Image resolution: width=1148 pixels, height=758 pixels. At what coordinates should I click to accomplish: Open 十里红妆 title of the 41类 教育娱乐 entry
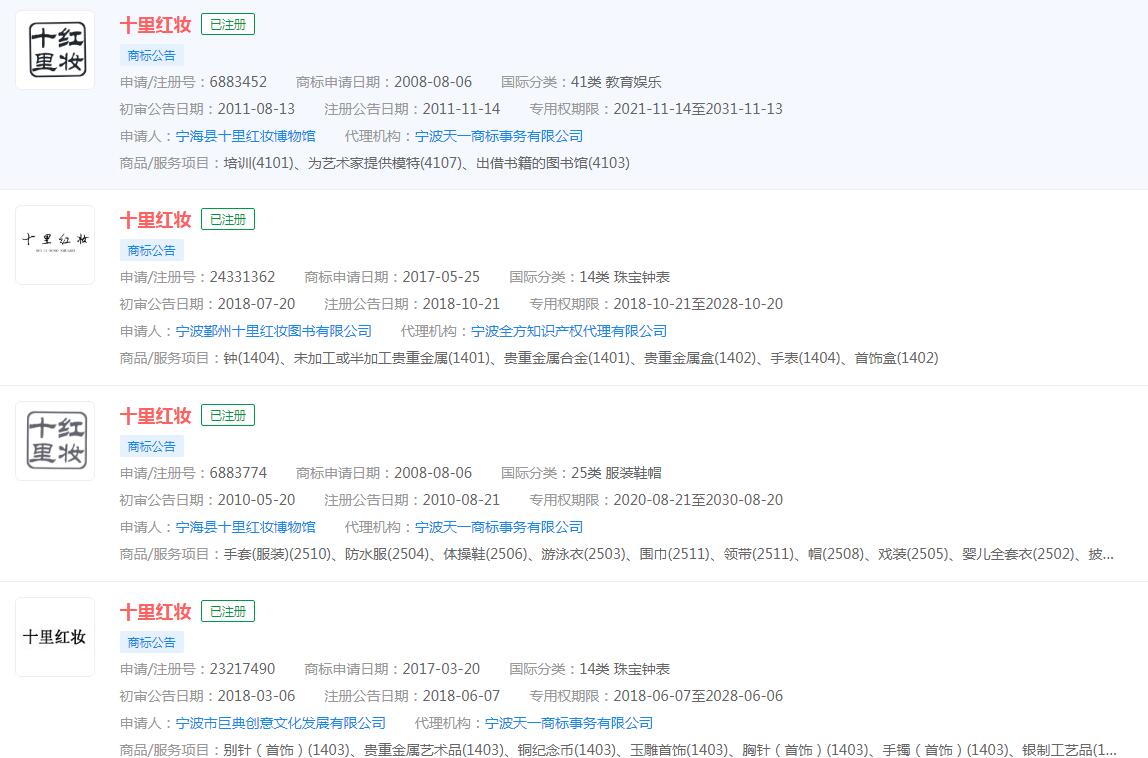tap(155, 24)
